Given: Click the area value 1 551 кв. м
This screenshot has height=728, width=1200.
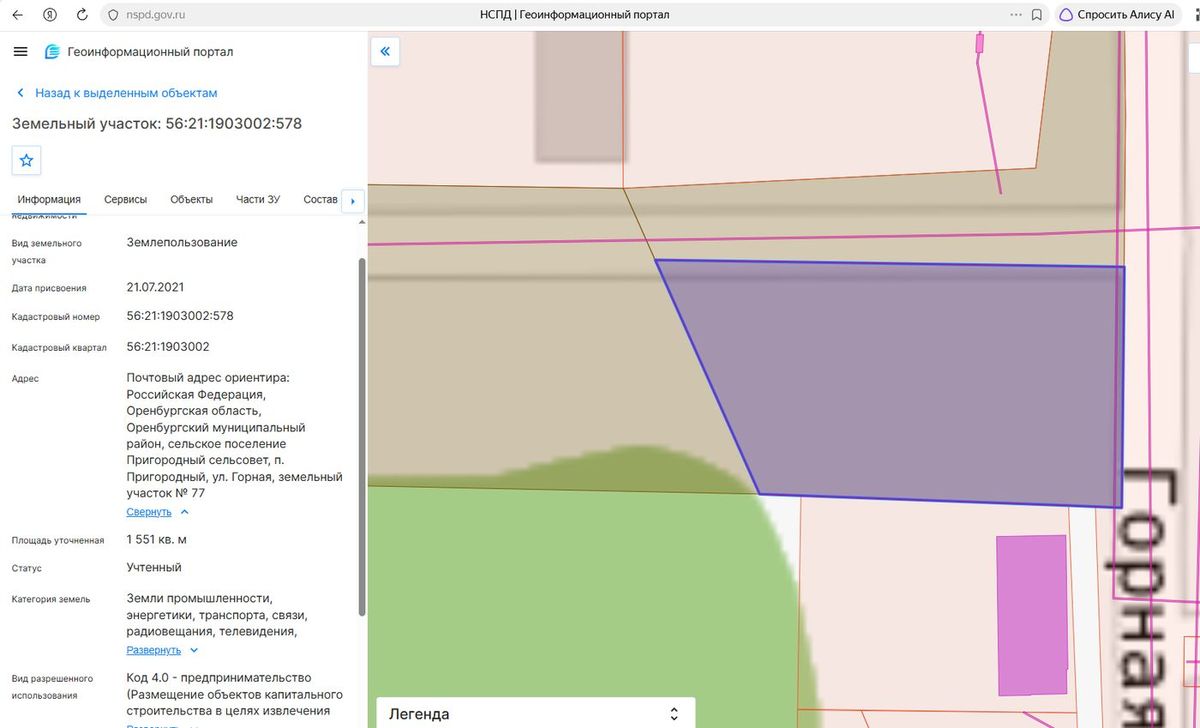Looking at the screenshot, I should pos(156,540).
